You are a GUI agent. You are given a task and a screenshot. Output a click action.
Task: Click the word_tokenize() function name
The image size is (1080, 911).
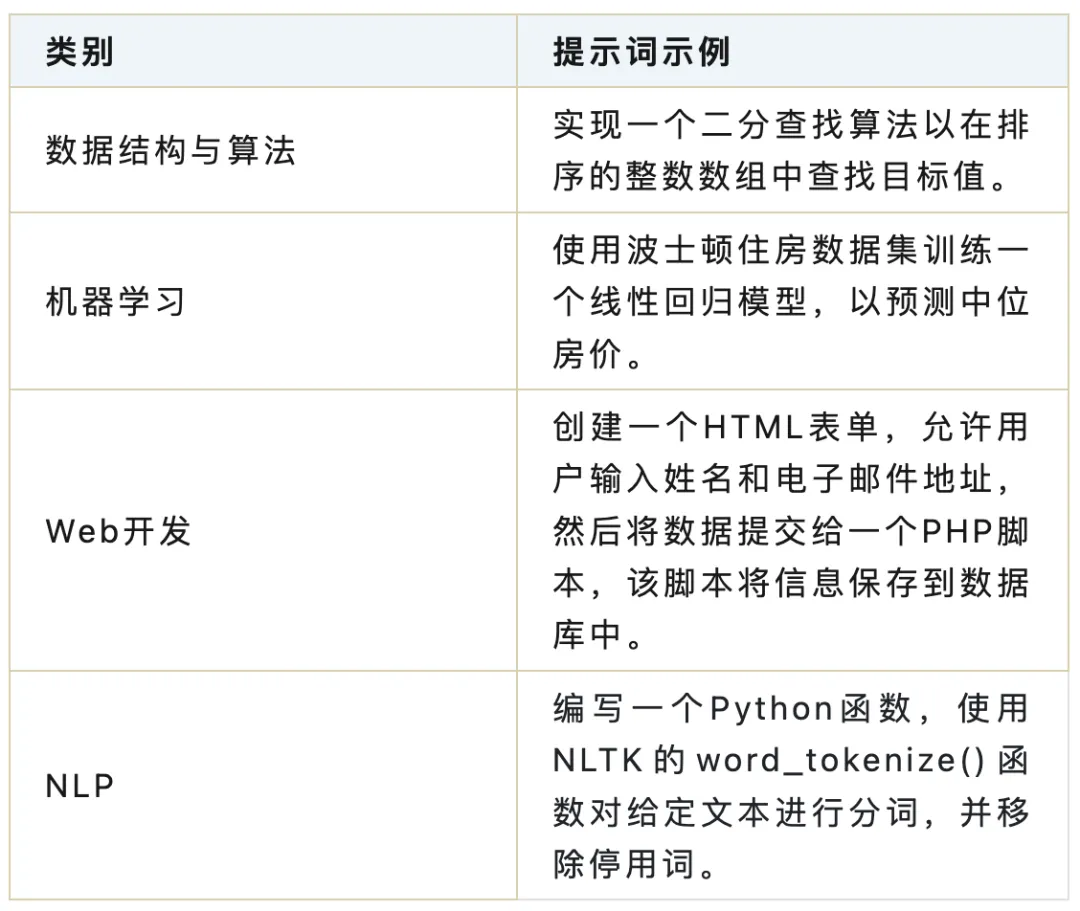pyautogui.click(x=840, y=761)
